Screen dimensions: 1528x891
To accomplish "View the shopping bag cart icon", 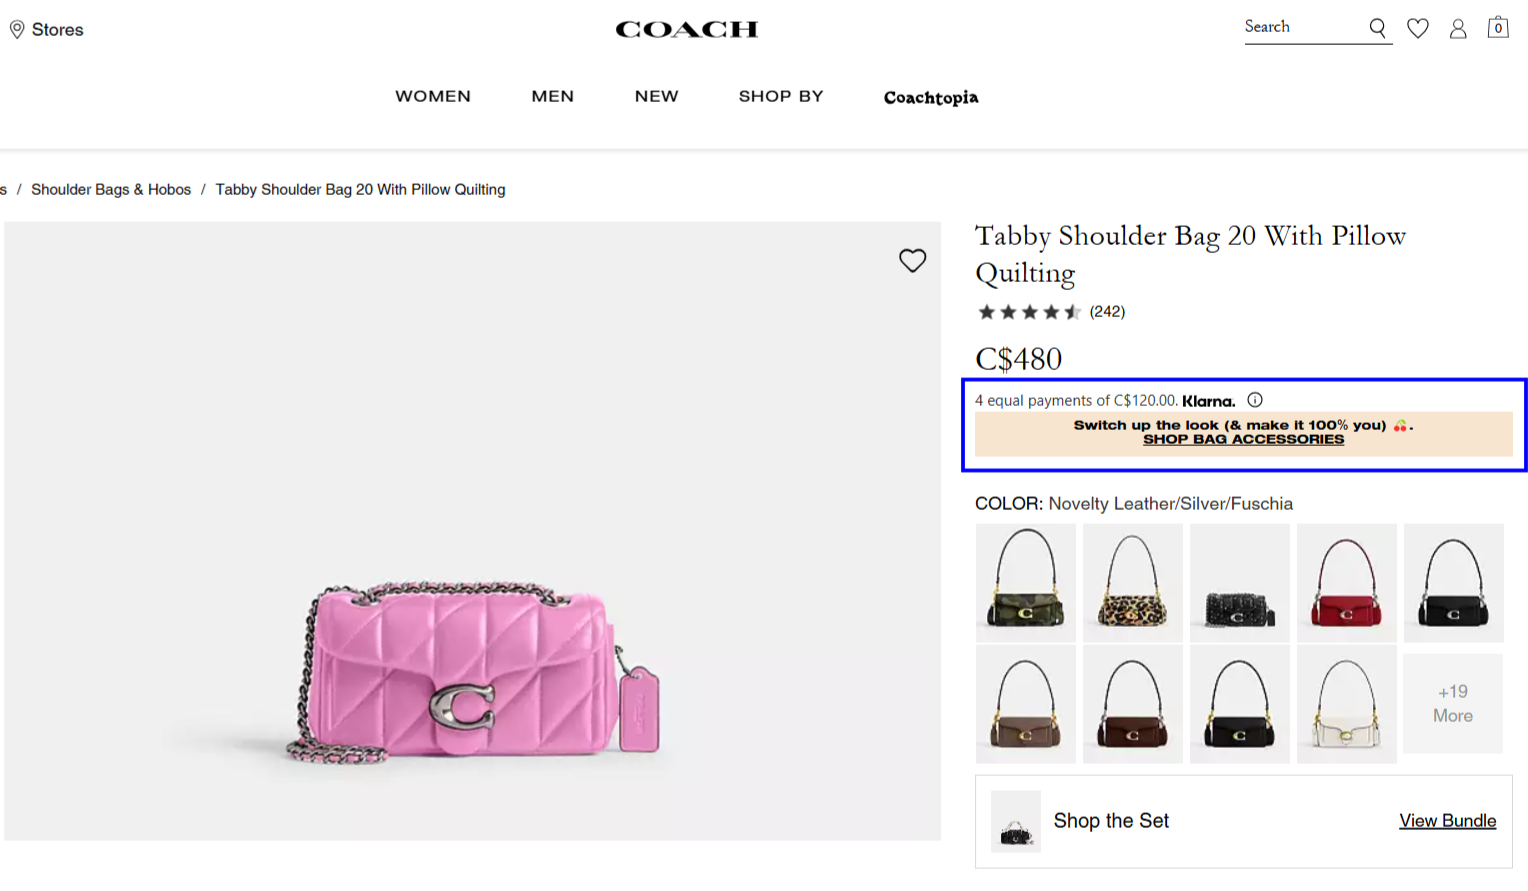I will coord(1497,27).
